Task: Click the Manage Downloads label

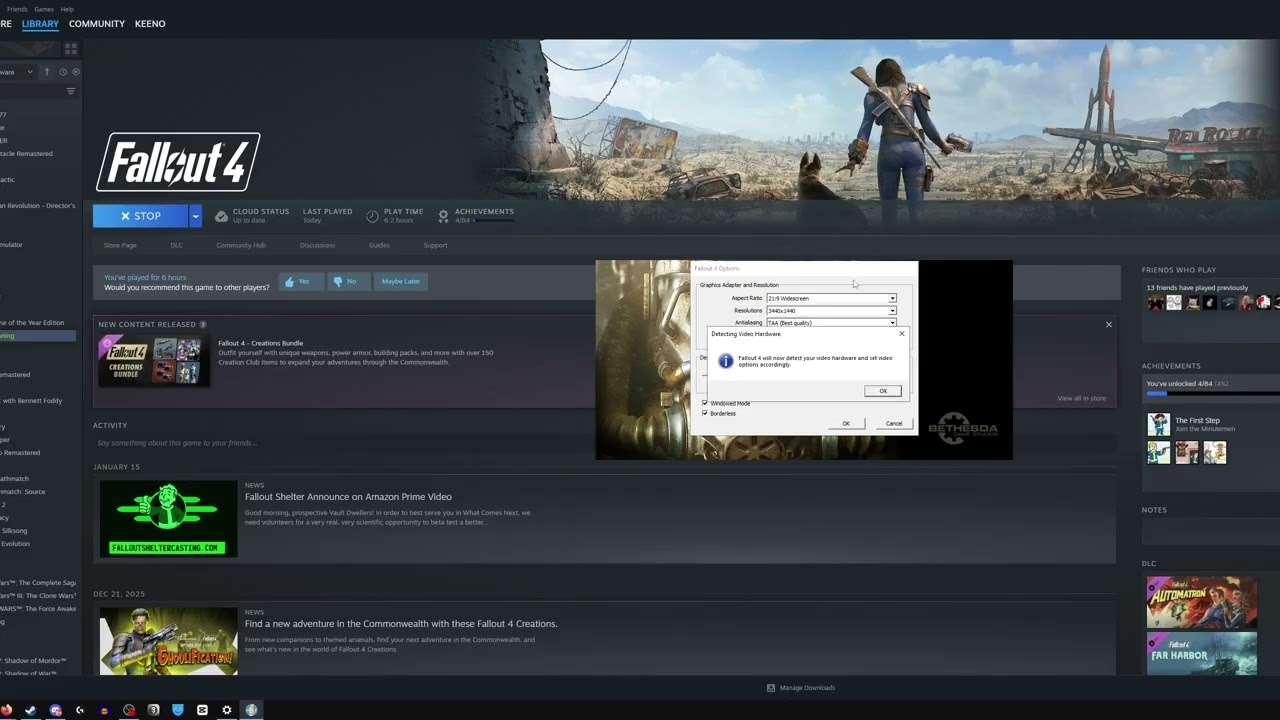Action: coord(807,688)
